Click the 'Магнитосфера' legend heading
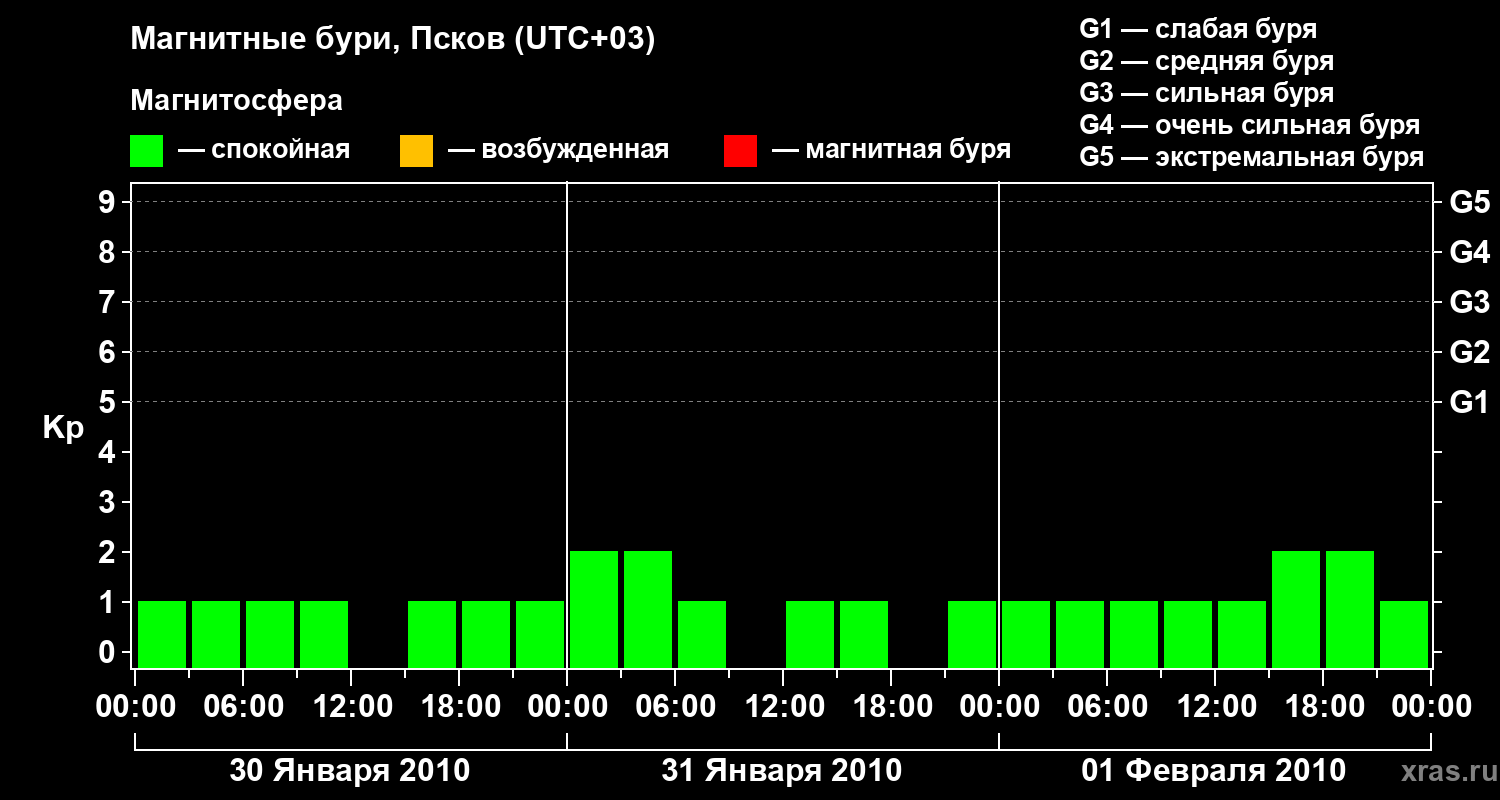The width and height of the screenshot is (1500, 800). (236, 101)
